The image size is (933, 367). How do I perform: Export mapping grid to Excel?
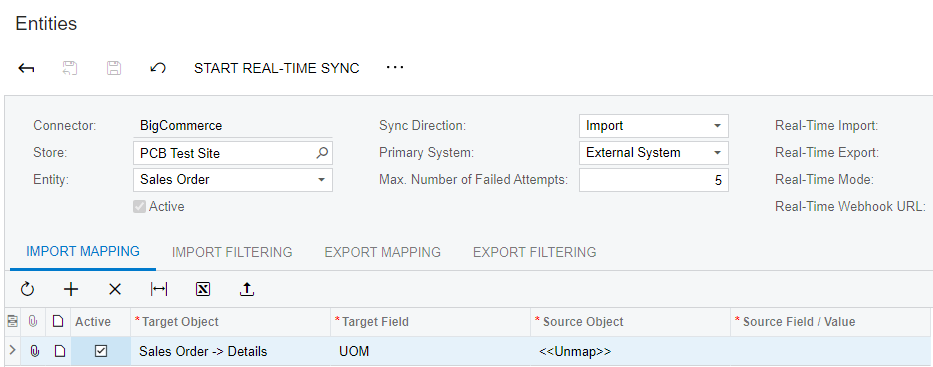pos(203,289)
